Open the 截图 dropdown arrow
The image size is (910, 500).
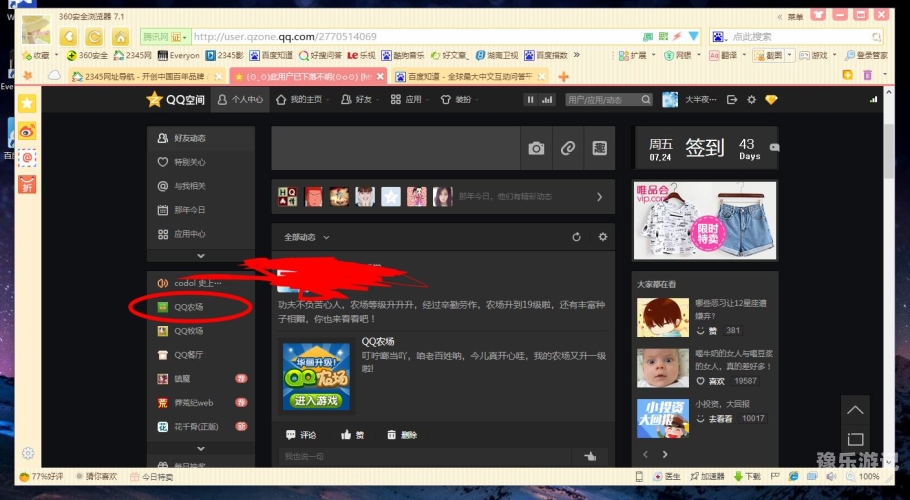pyautogui.click(x=789, y=55)
